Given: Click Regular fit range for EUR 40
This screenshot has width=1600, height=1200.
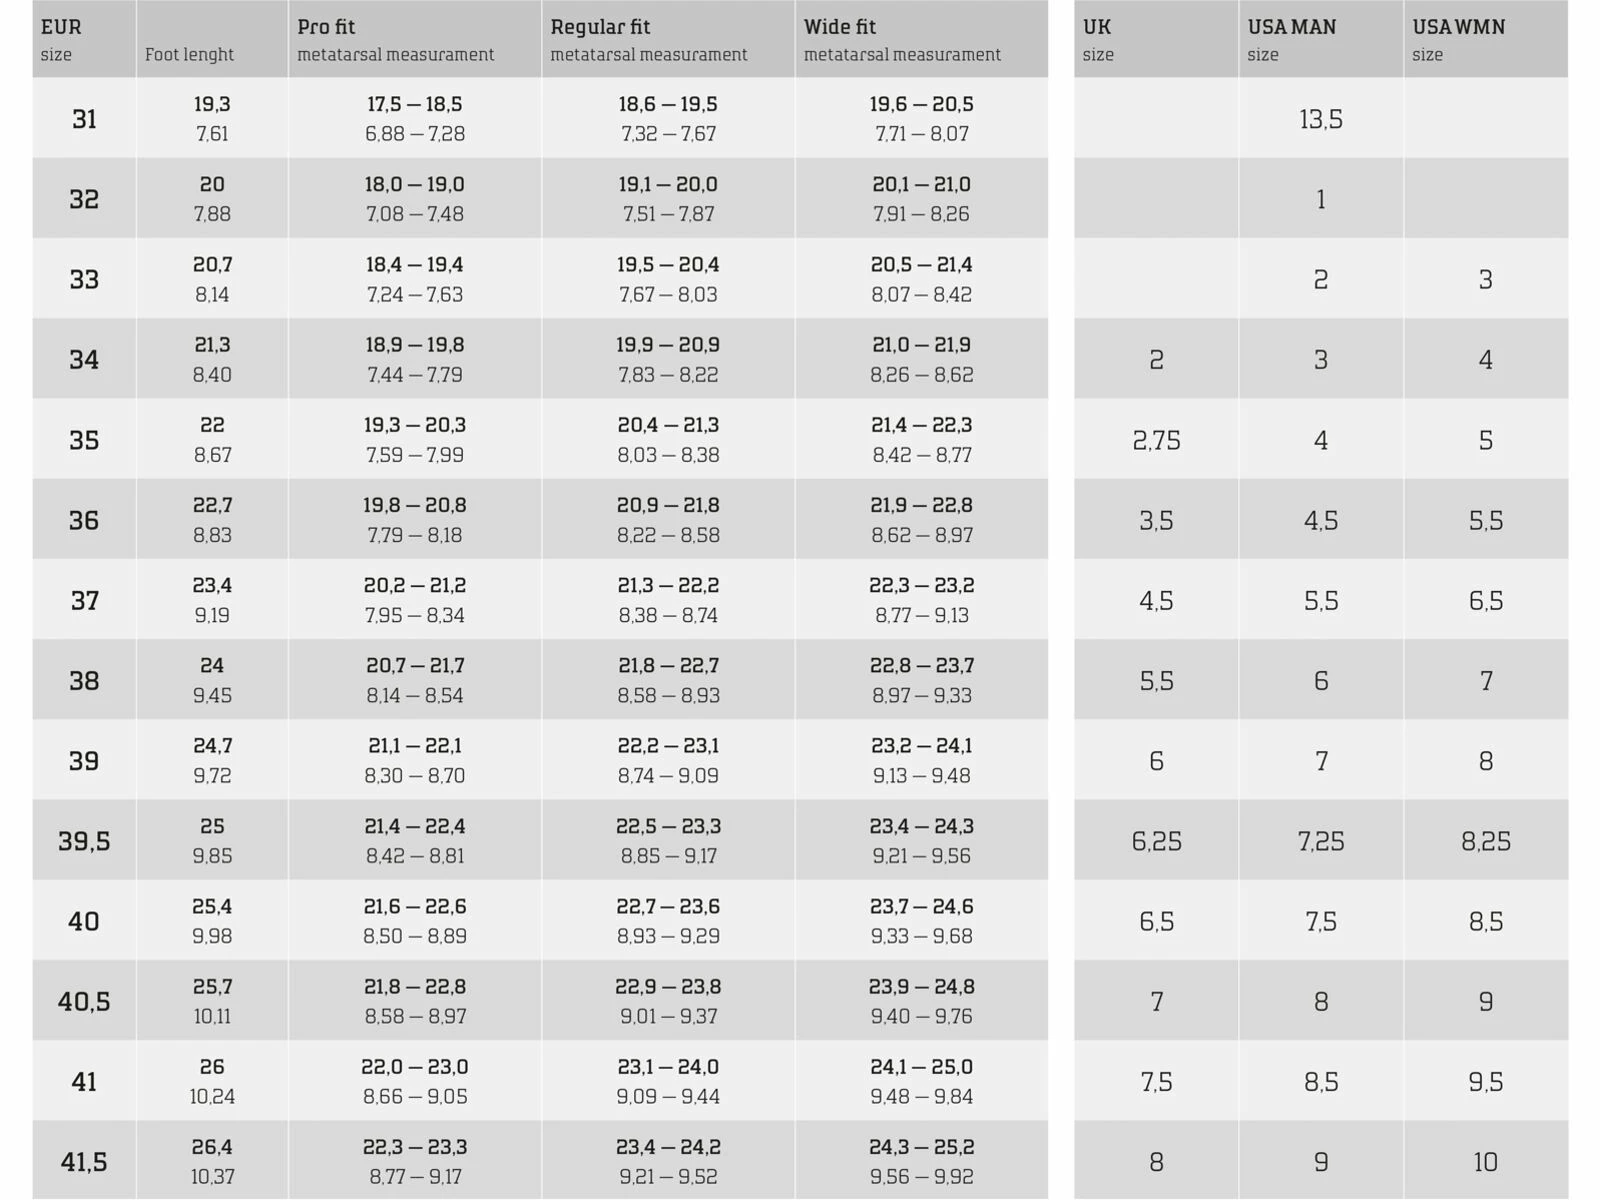Looking at the screenshot, I should coord(668,921).
